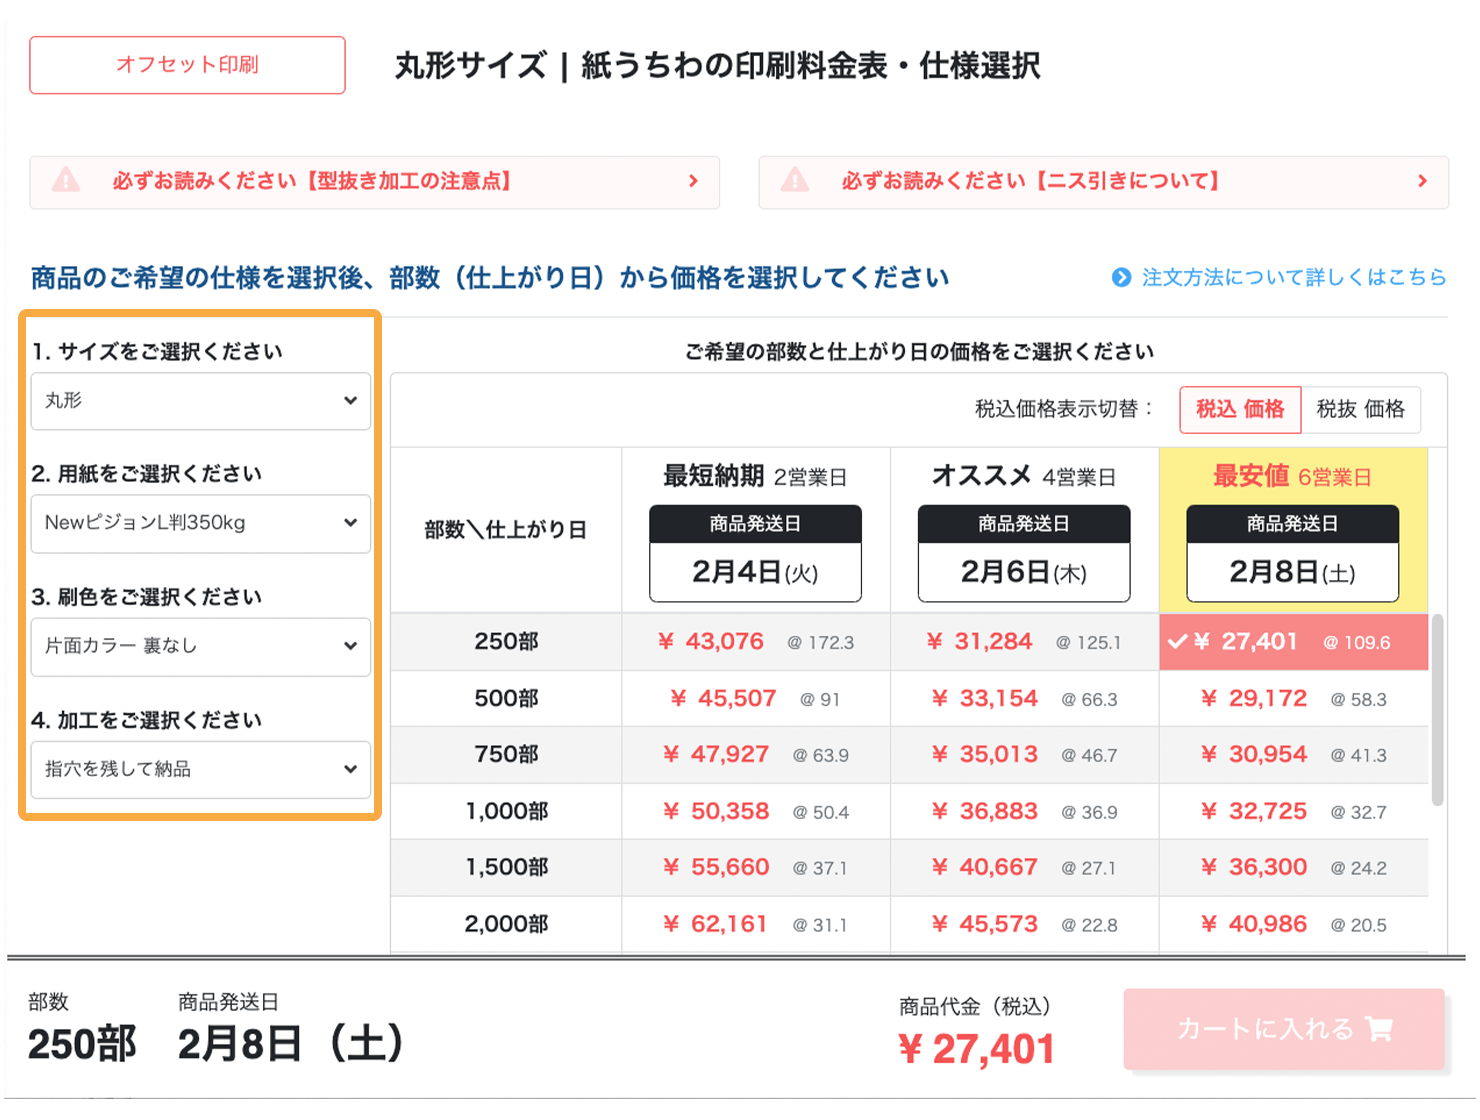Switch price display to 税抜 価格
1480x1120 pixels.
(1361, 410)
